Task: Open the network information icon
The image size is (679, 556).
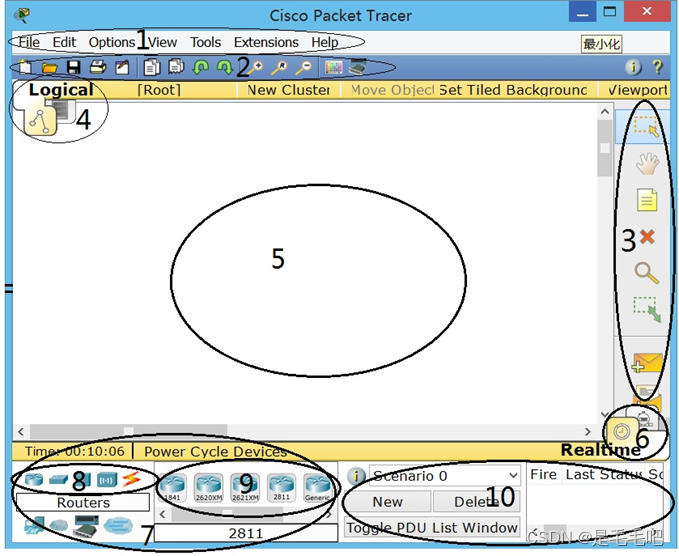Action: [633, 67]
